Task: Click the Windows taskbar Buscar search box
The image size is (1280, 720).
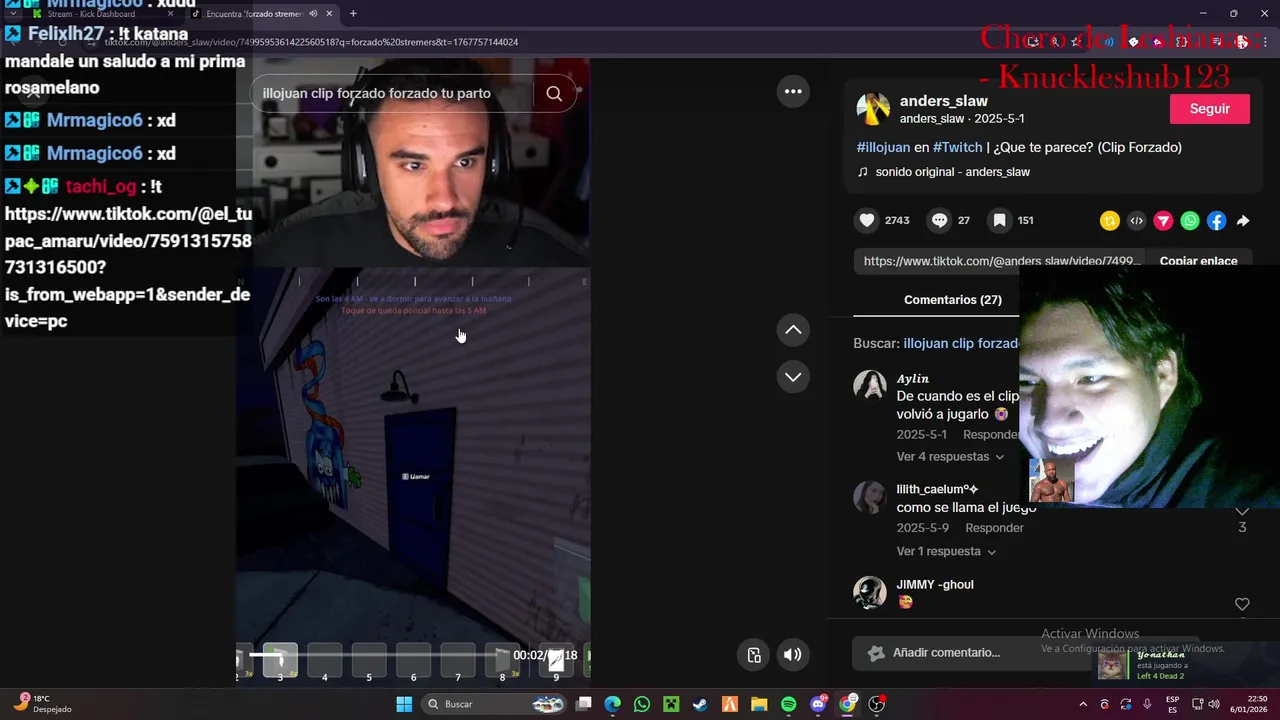Action: [493, 704]
